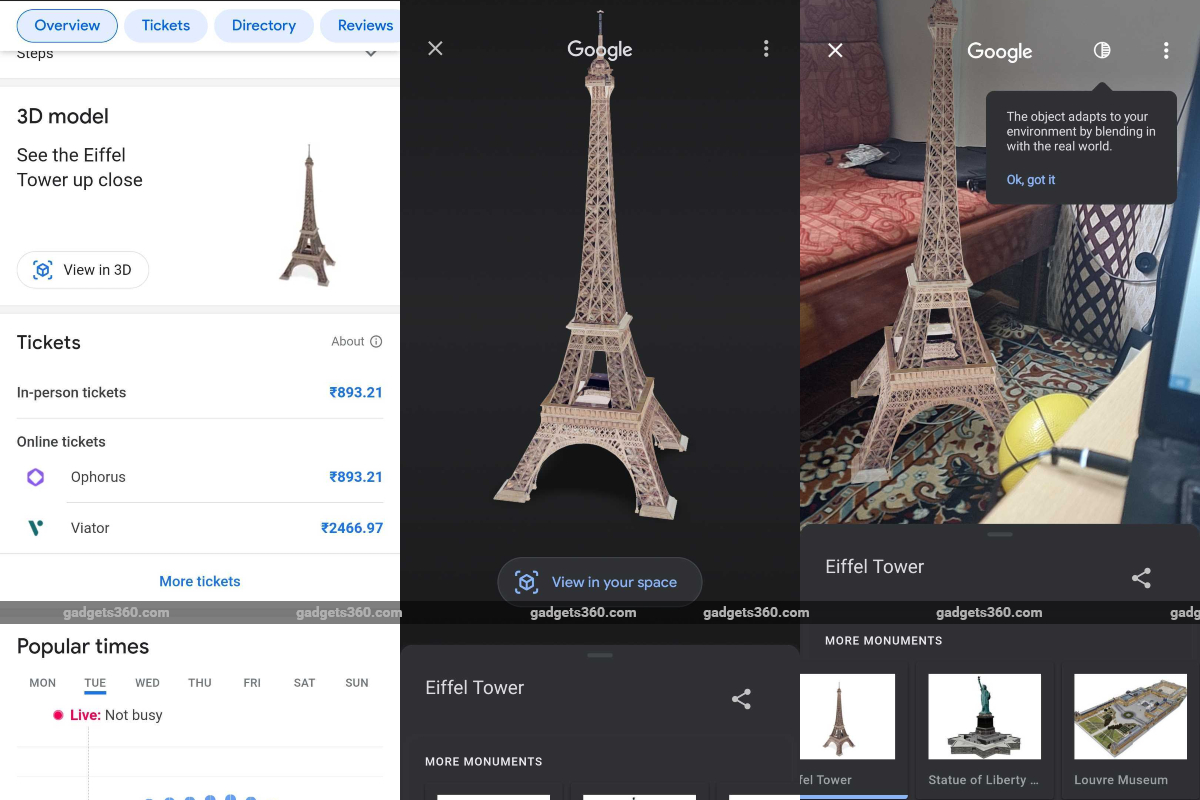Open the Directory tab
The image size is (1200, 800).
pyautogui.click(x=264, y=25)
